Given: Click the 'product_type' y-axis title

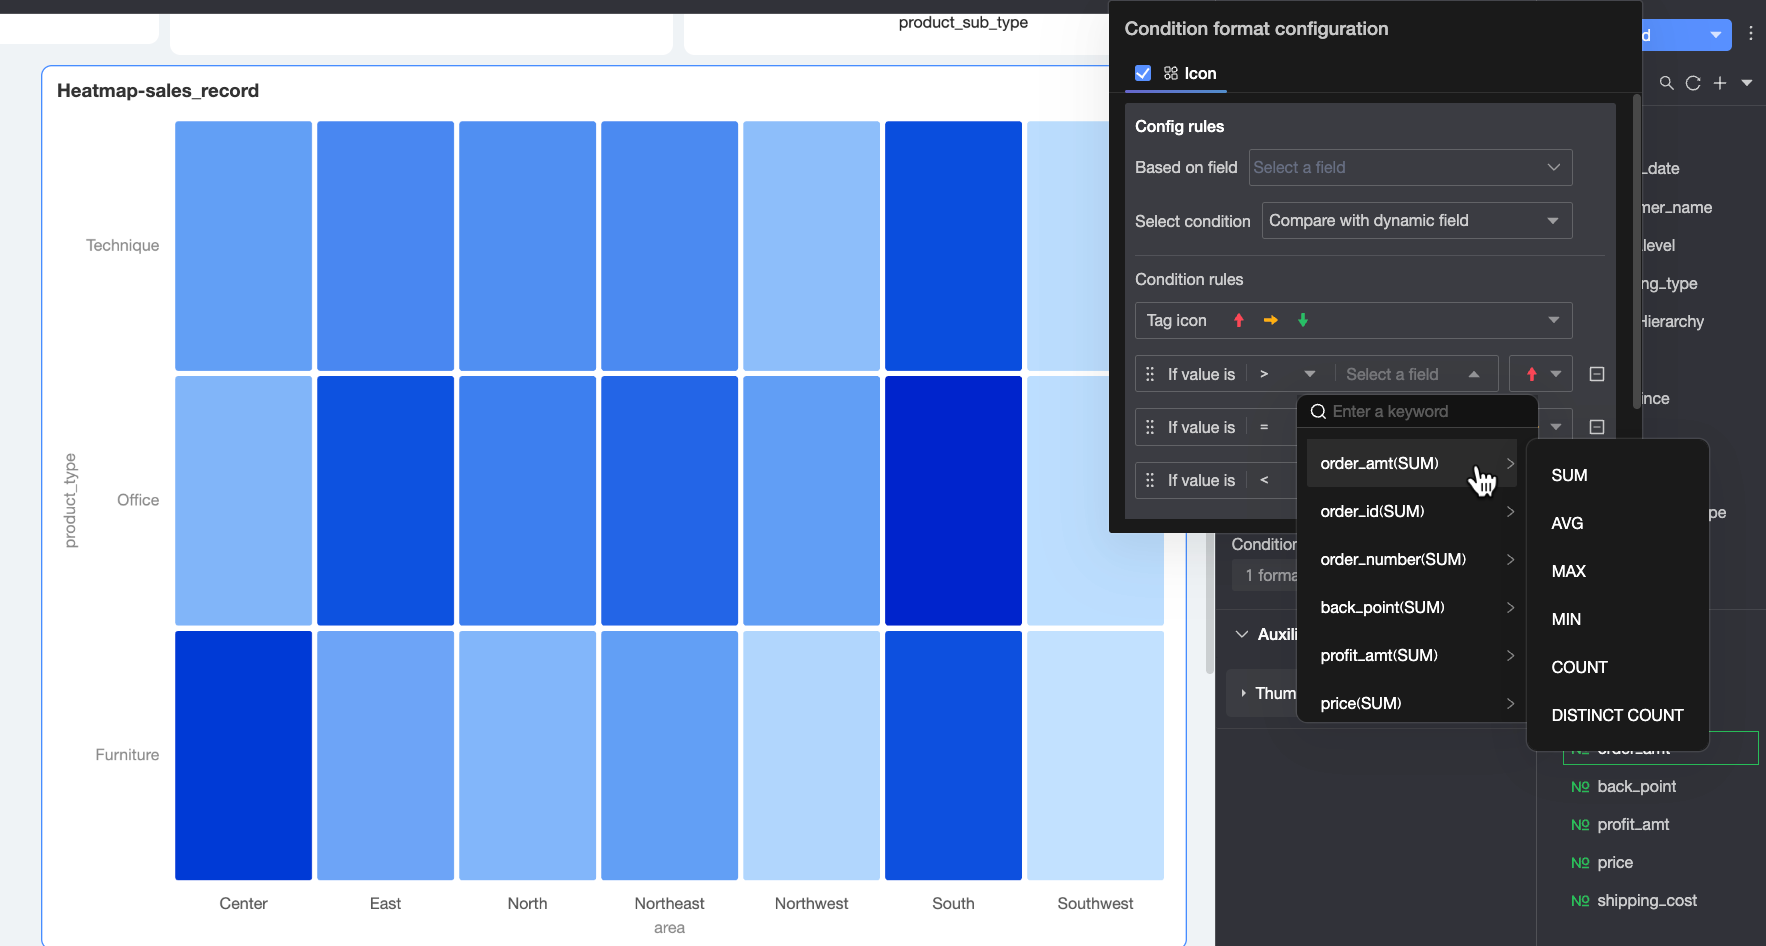Looking at the screenshot, I should 70,500.
